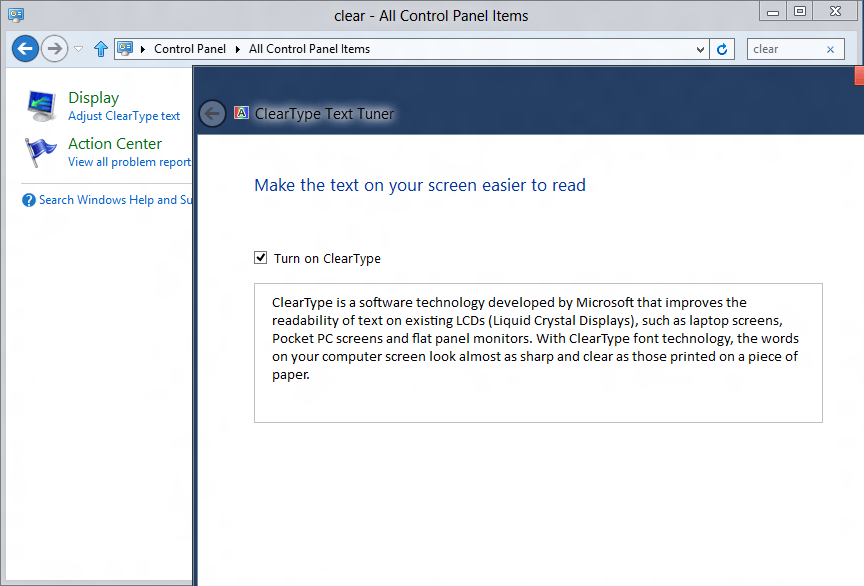The image size is (864, 586).
Task: Click the address bar Control Panel icon
Action: point(126,49)
